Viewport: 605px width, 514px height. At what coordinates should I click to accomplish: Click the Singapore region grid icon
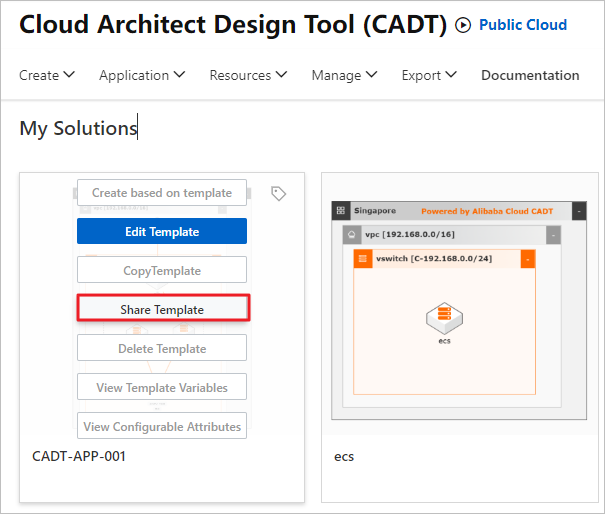click(x=341, y=211)
